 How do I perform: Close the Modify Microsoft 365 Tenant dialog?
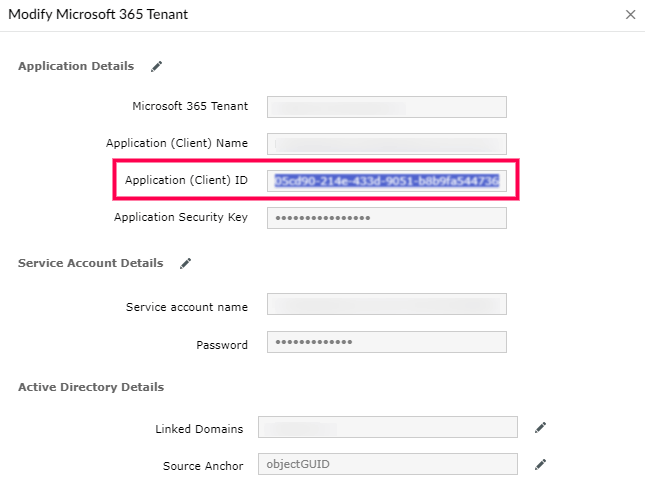click(630, 15)
